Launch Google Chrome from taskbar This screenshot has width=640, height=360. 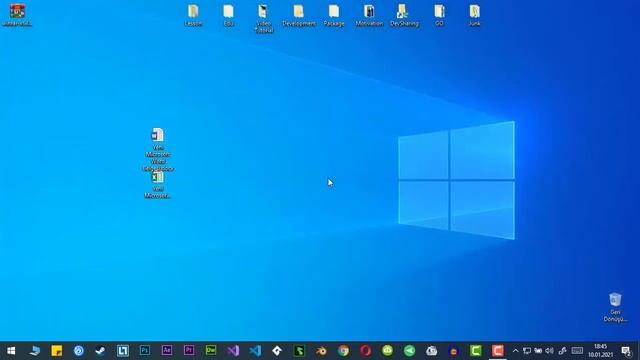pos(343,351)
